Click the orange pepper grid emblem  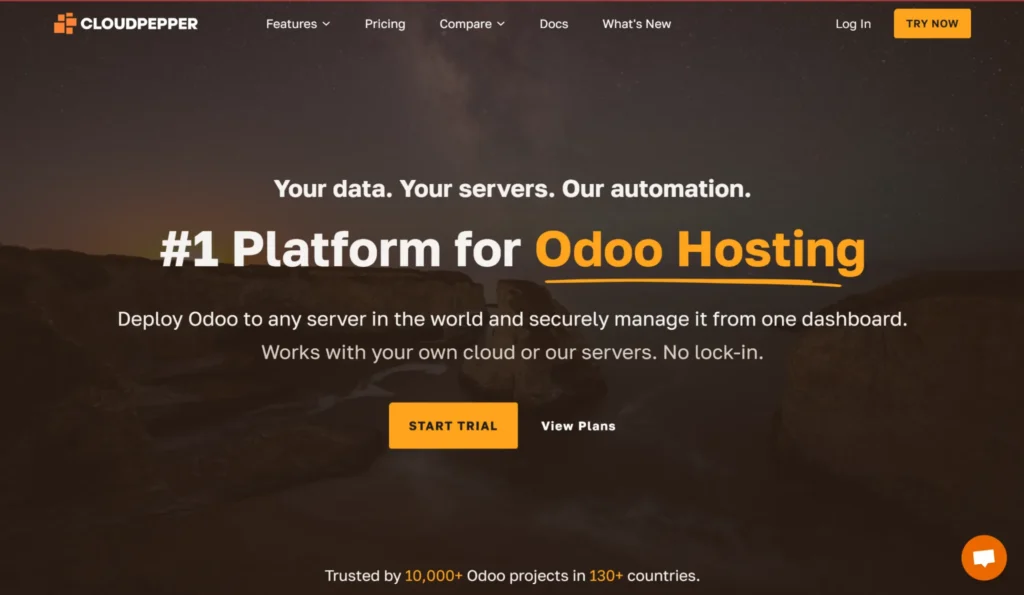pos(63,23)
